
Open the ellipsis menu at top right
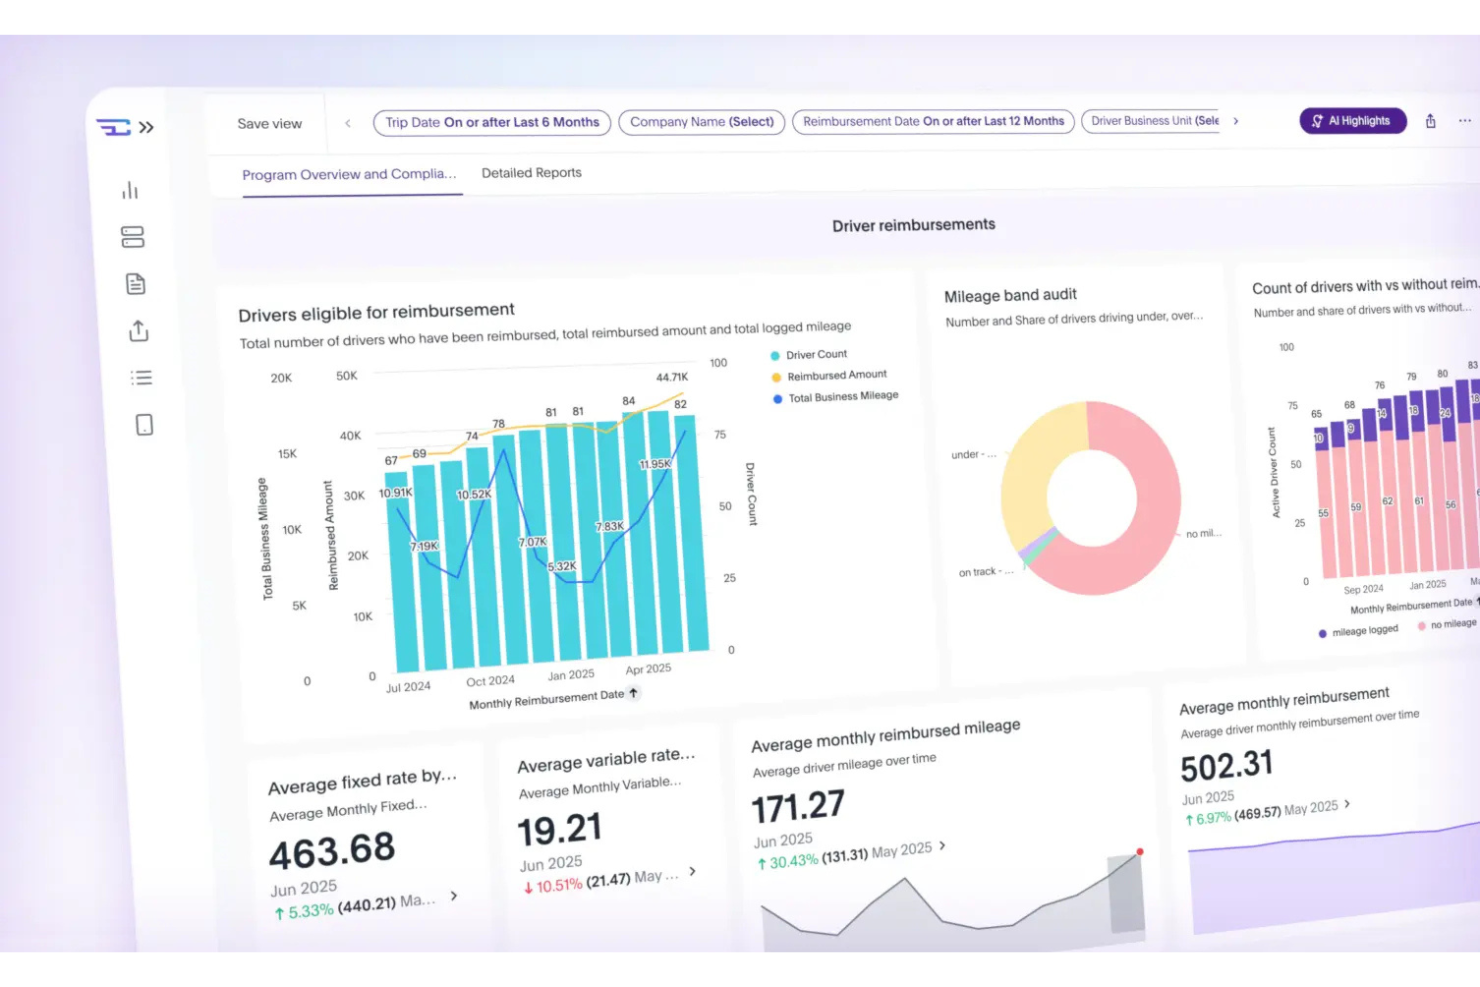tap(1464, 120)
